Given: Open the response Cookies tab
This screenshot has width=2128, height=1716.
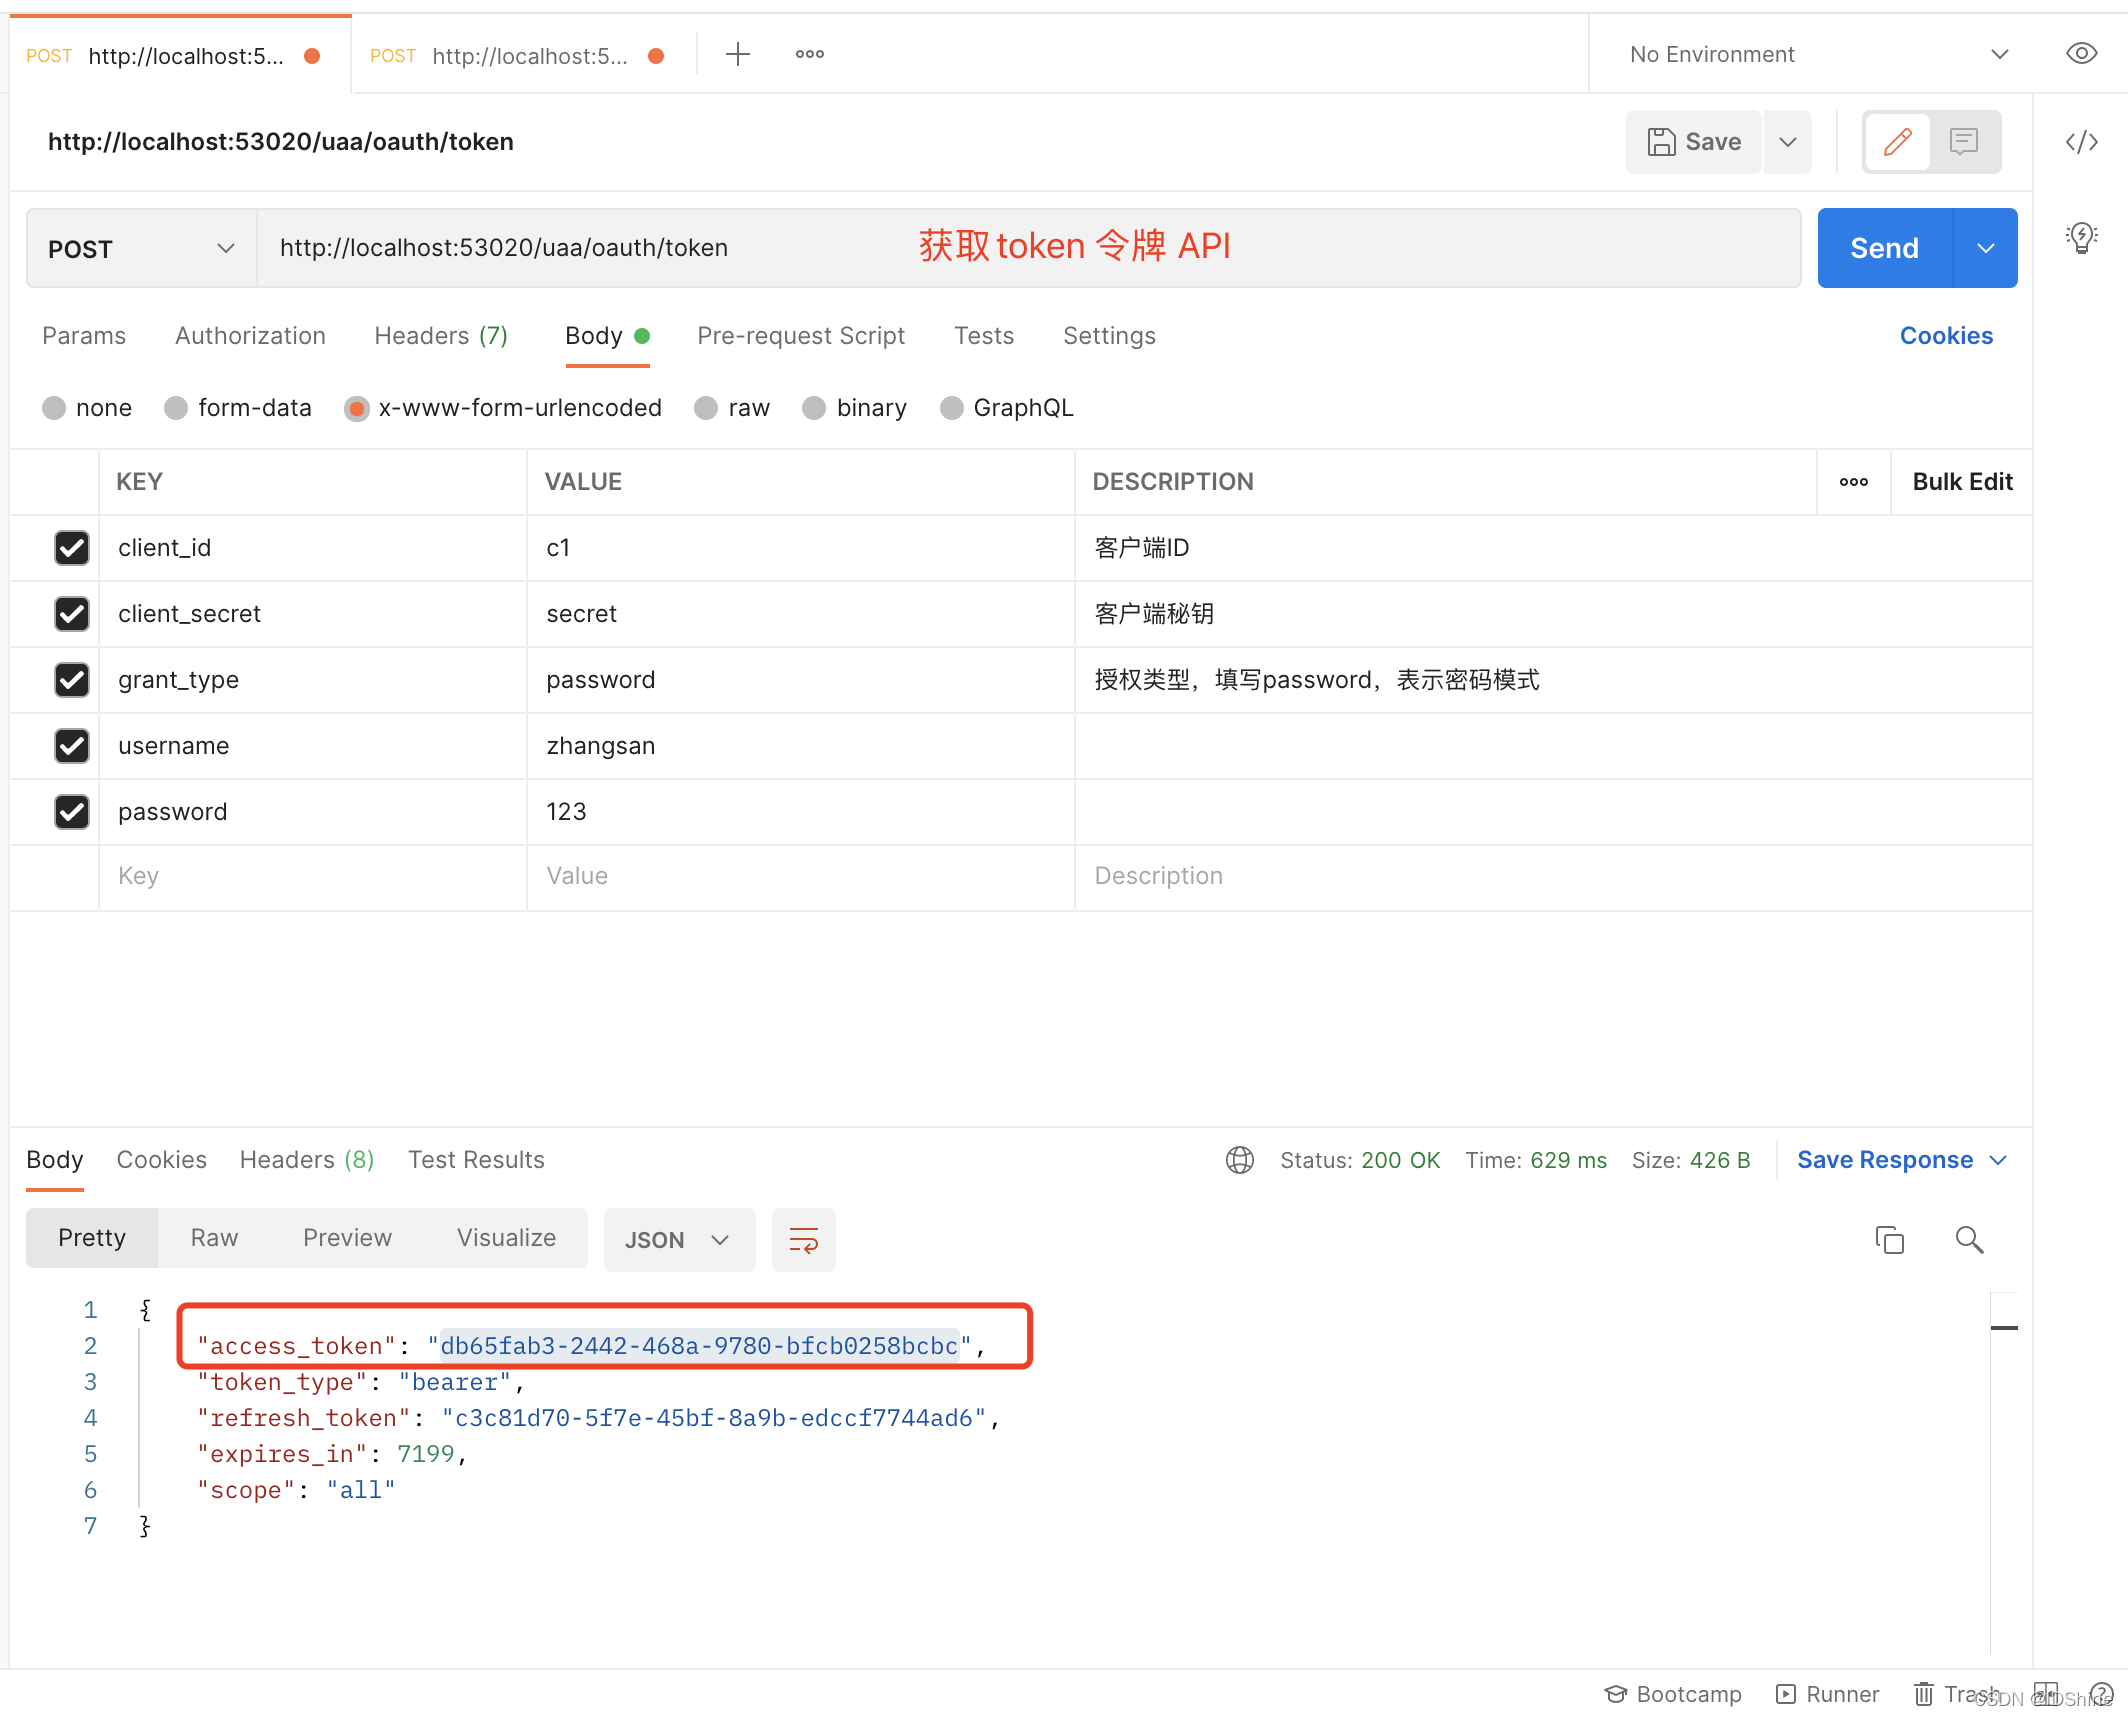Looking at the screenshot, I should (x=162, y=1160).
